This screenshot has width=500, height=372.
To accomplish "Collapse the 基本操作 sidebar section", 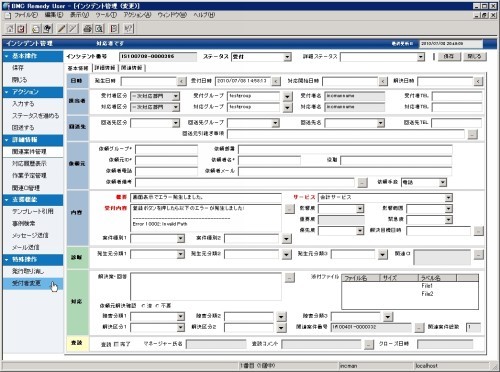I will pyautogui.click(x=7, y=56).
